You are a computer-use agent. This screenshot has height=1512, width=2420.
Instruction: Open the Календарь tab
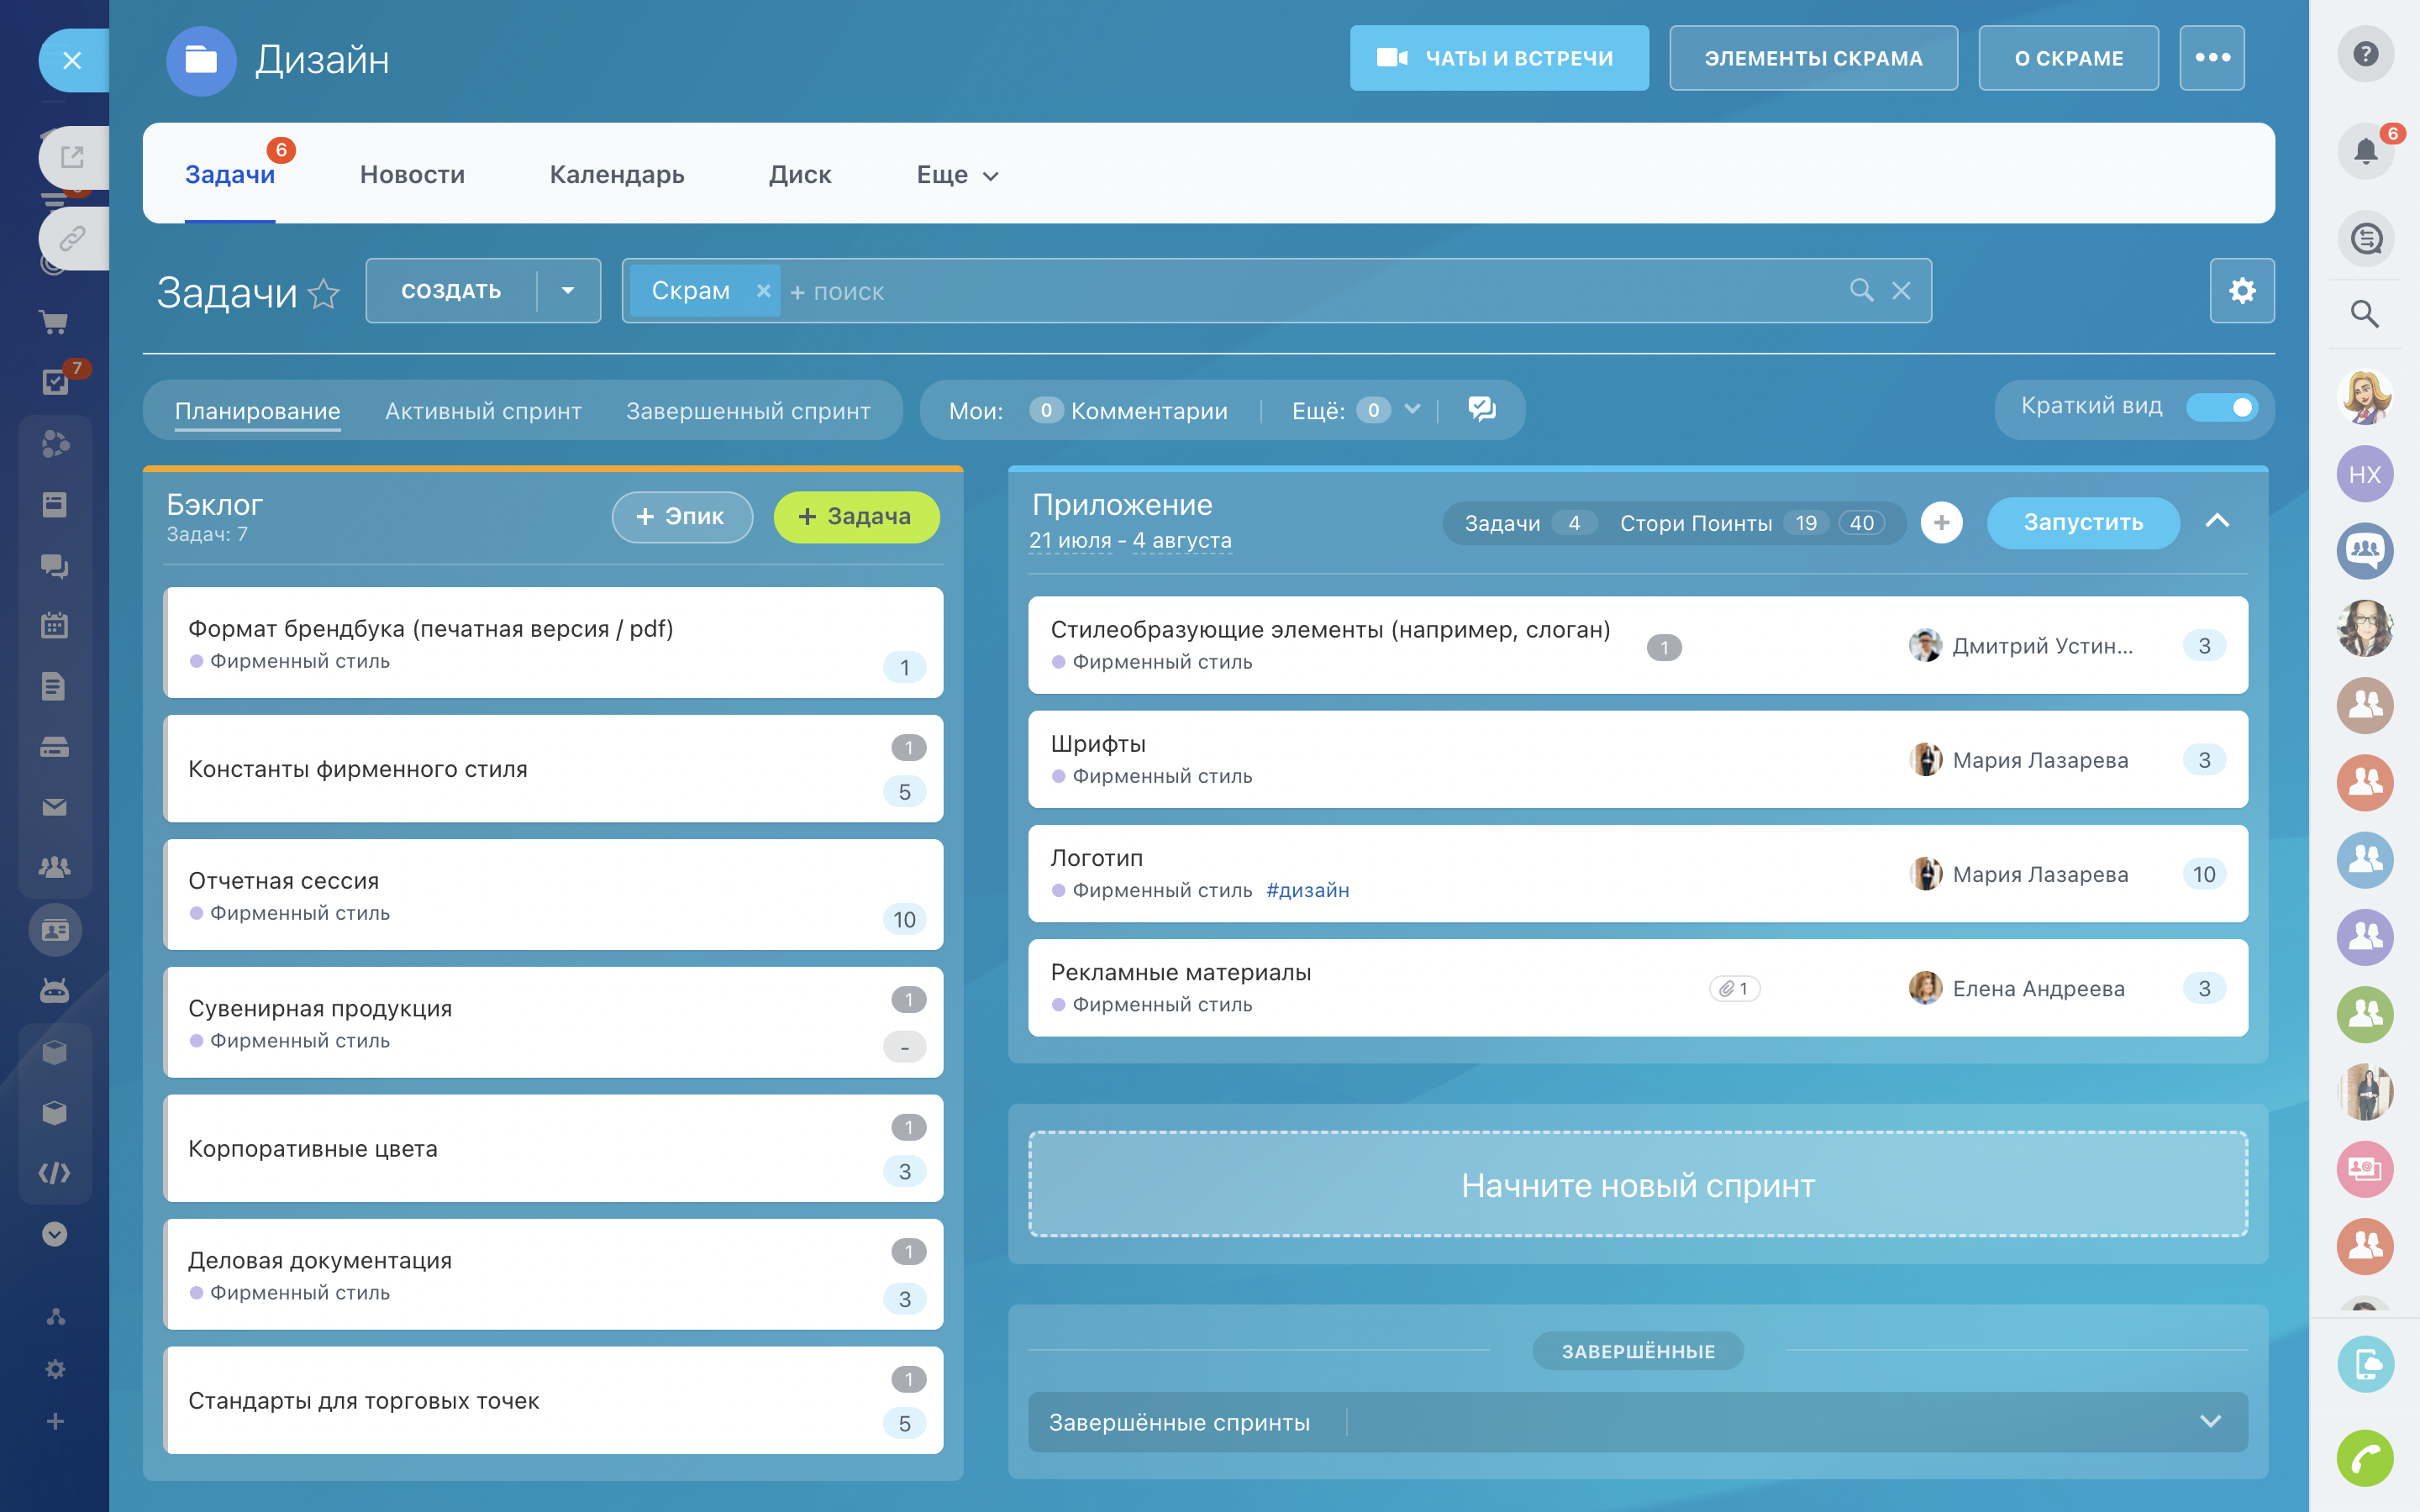click(x=616, y=175)
